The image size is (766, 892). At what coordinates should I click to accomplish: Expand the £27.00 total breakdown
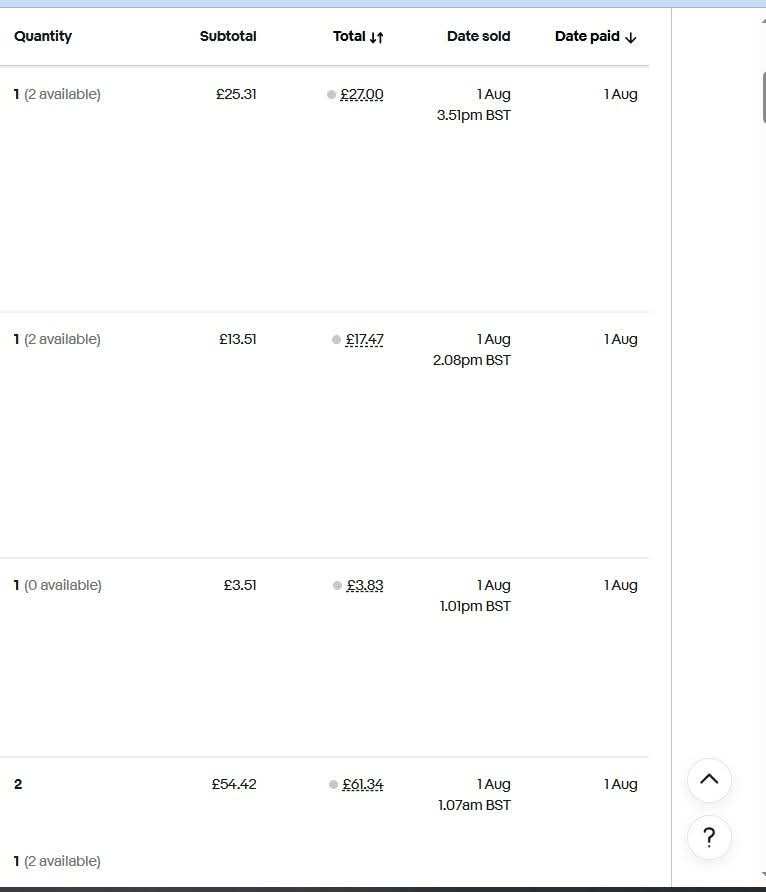pos(361,95)
